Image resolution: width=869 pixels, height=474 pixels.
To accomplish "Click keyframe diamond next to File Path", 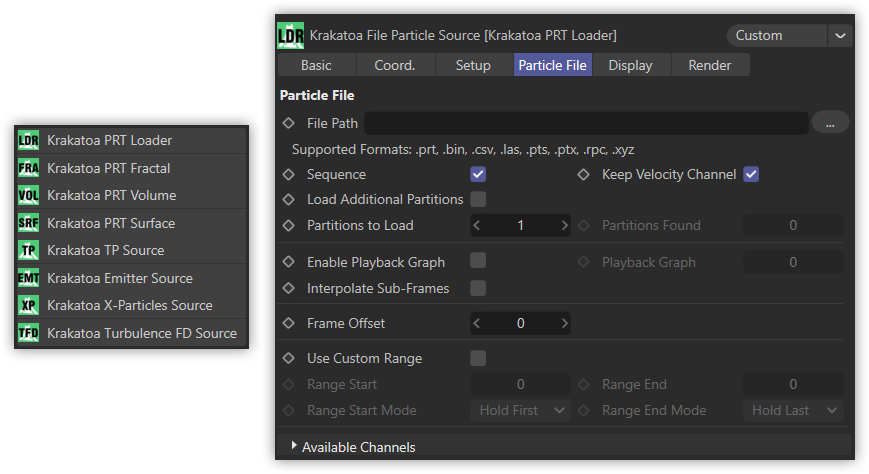I will [x=289, y=123].
